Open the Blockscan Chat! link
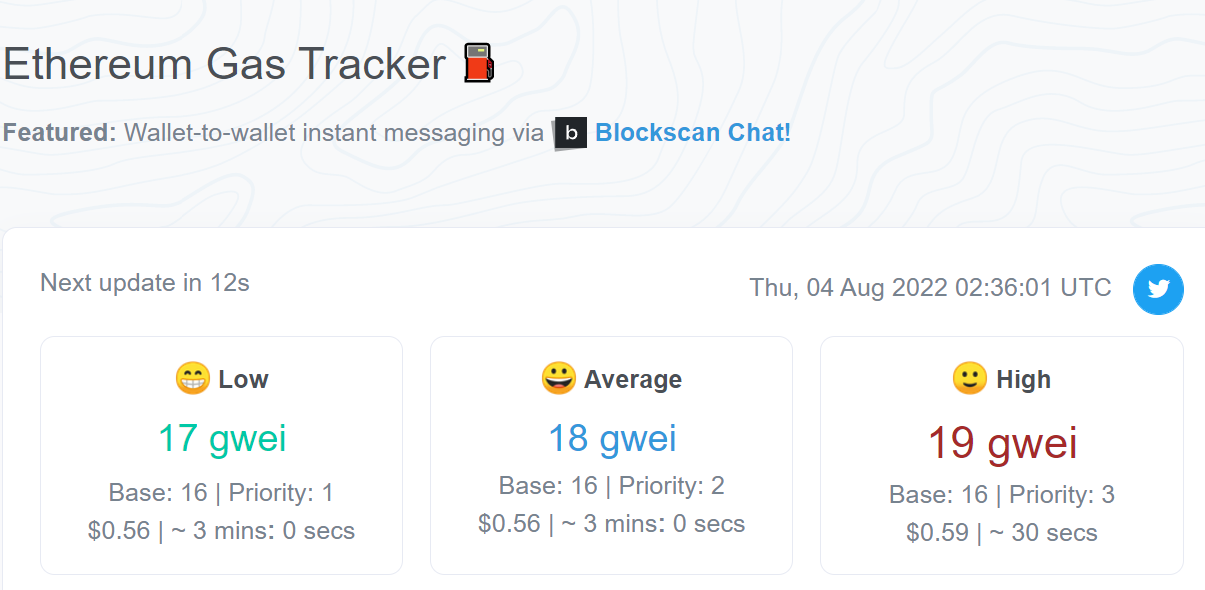The height and width of the screenshot is (590, 1205). [x=693, y=132]
